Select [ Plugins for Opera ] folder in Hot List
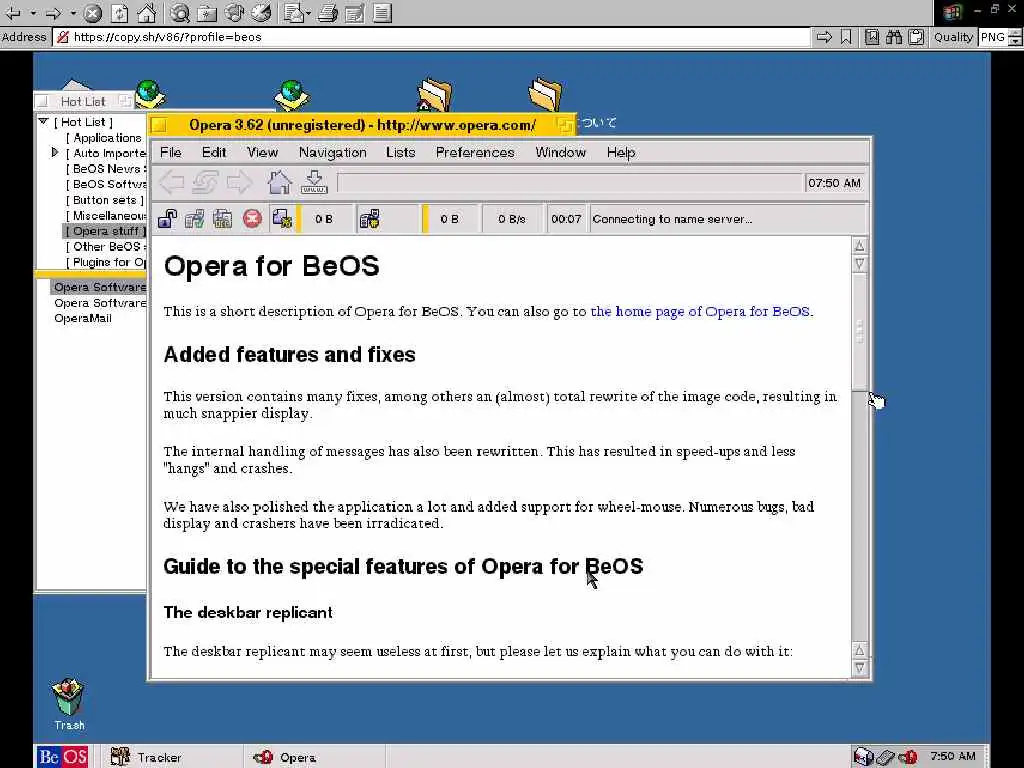 [106, 262]
